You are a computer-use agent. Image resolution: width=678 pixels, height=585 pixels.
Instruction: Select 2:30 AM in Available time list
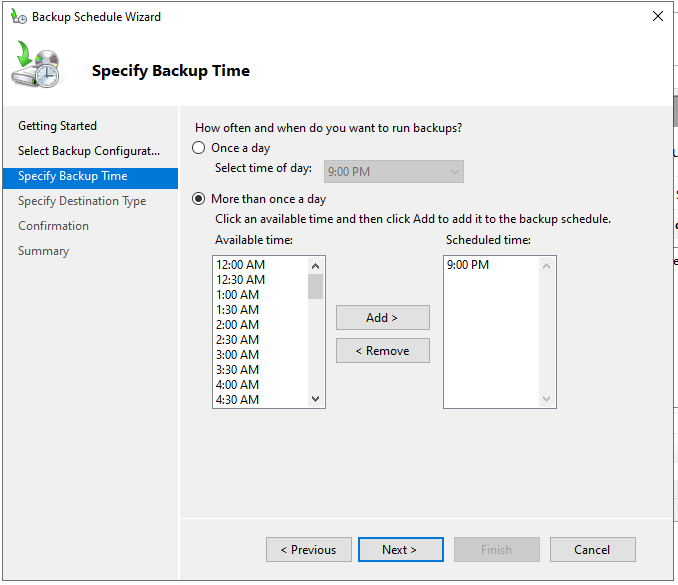(x=238, y=340)
